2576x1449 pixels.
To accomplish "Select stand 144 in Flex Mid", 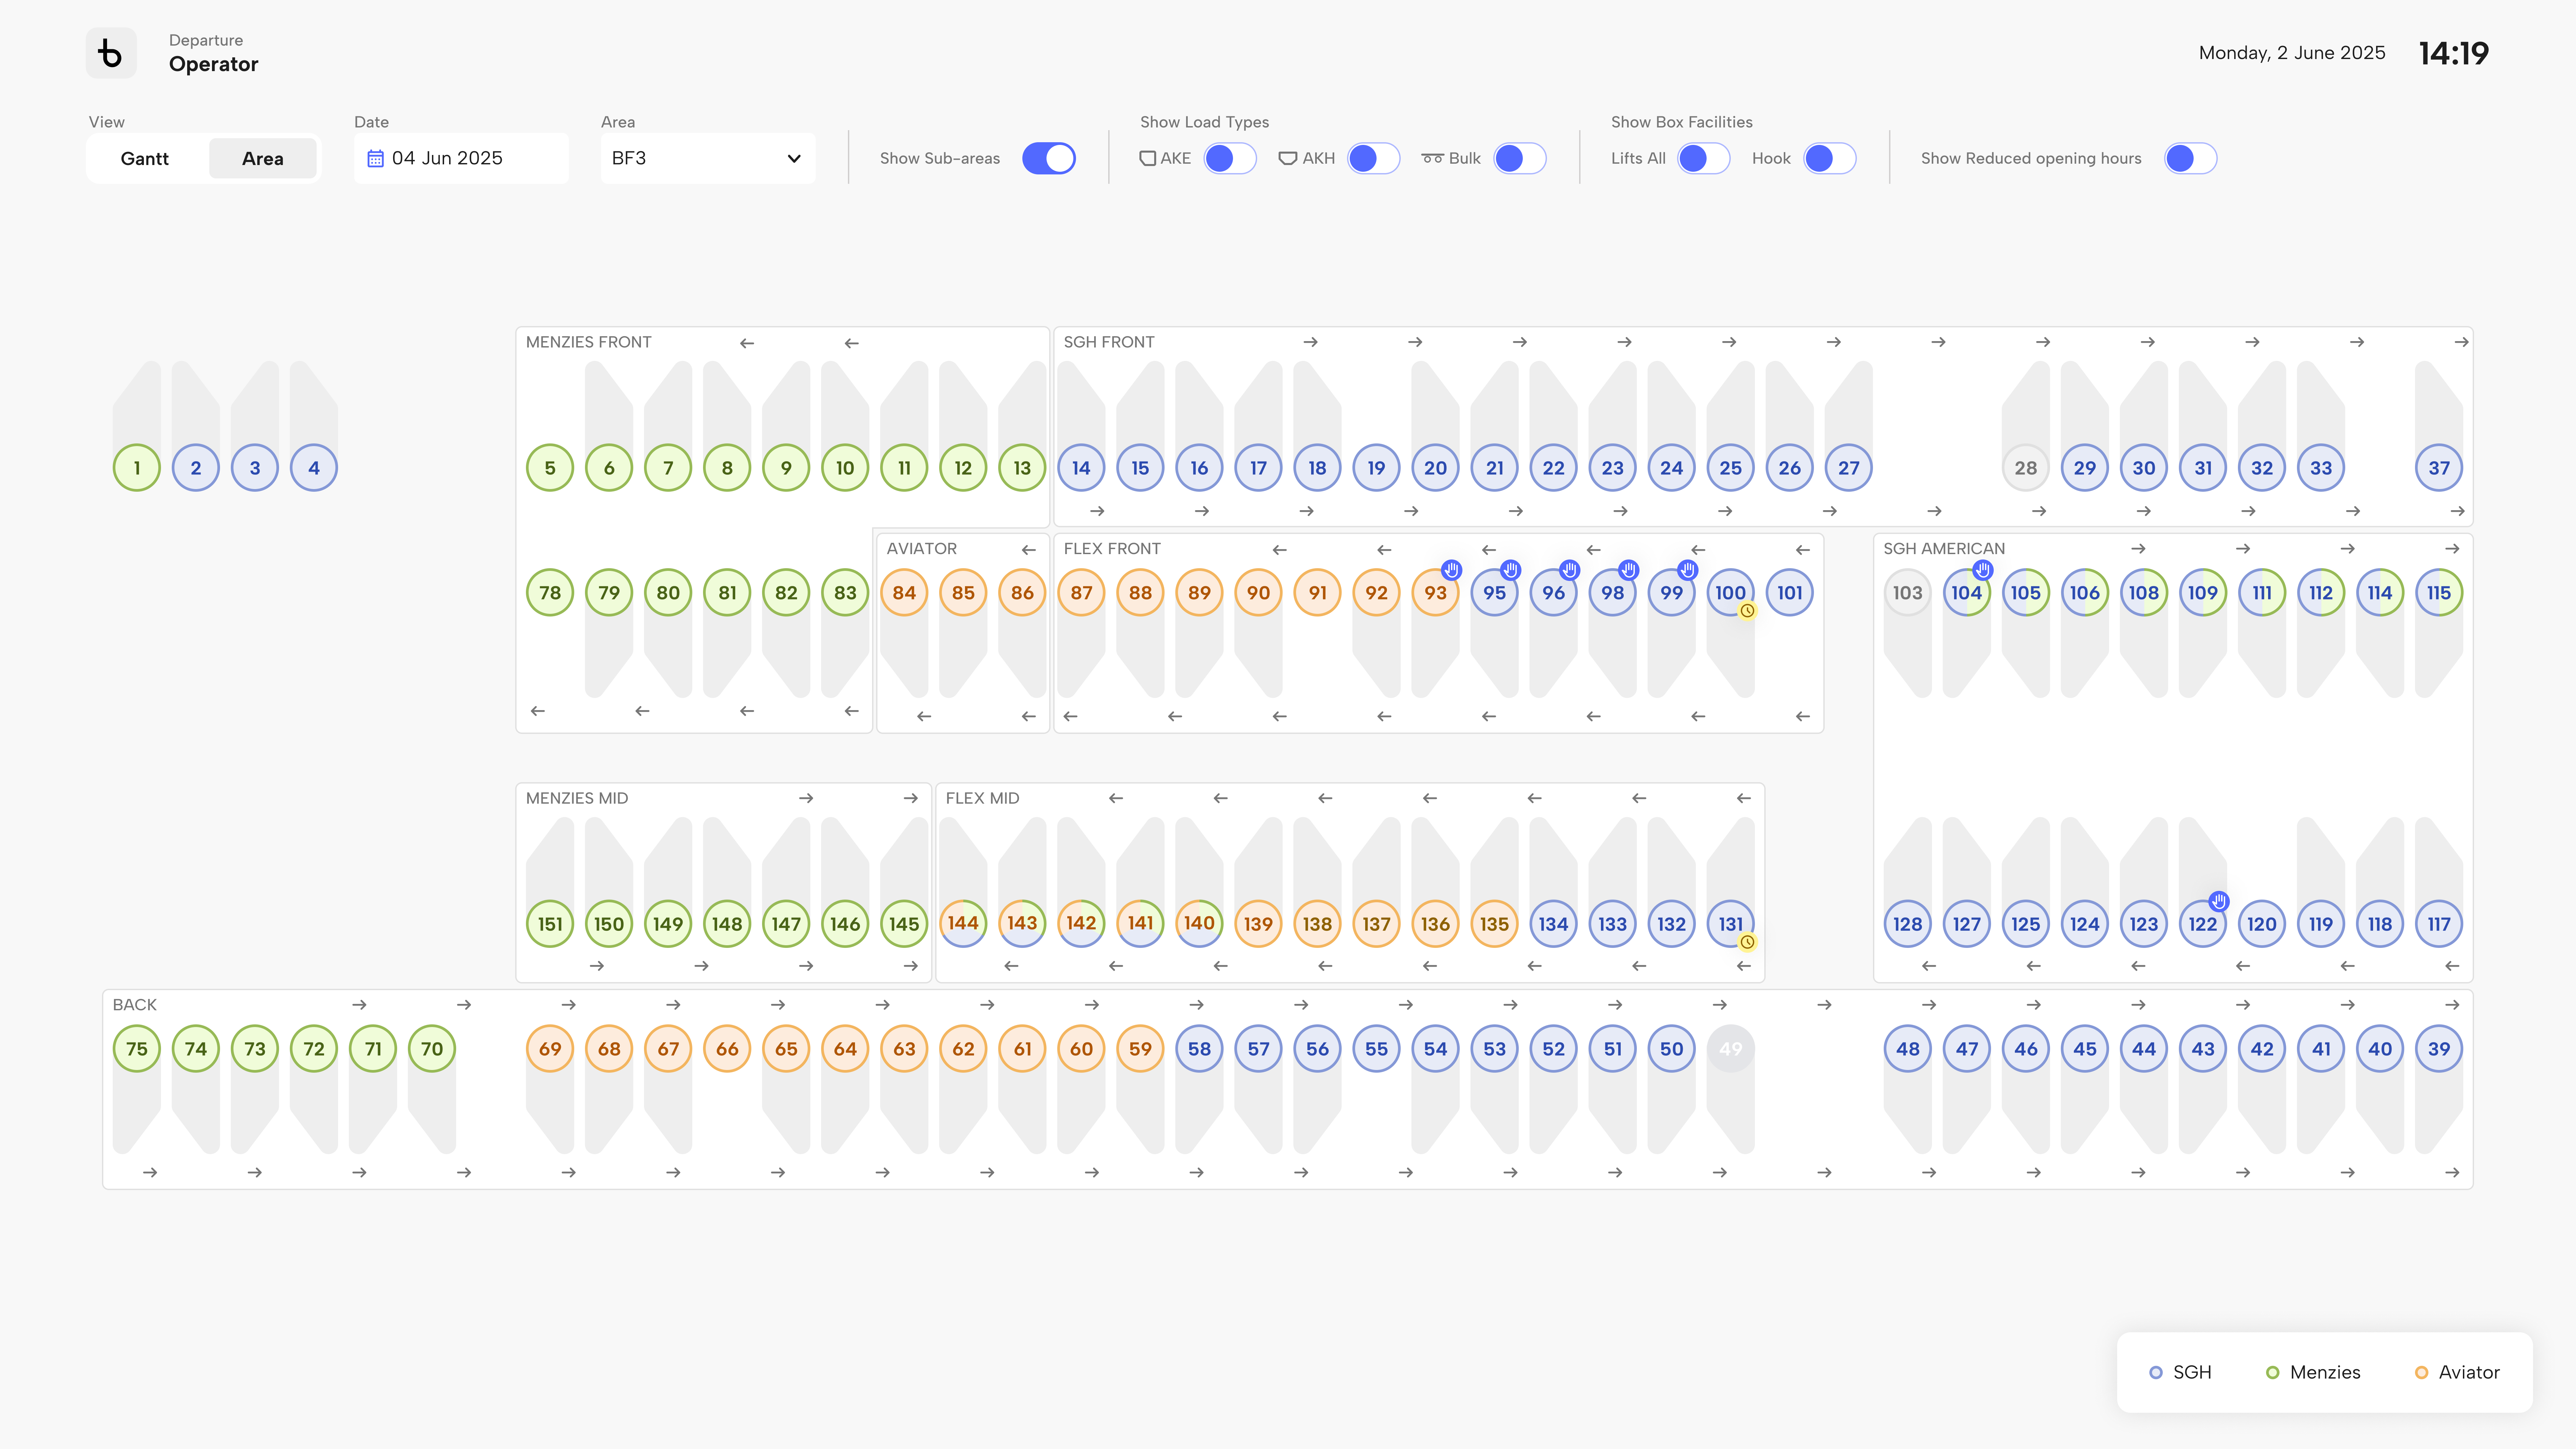I will pyautogui.click(x=963, y=924).
